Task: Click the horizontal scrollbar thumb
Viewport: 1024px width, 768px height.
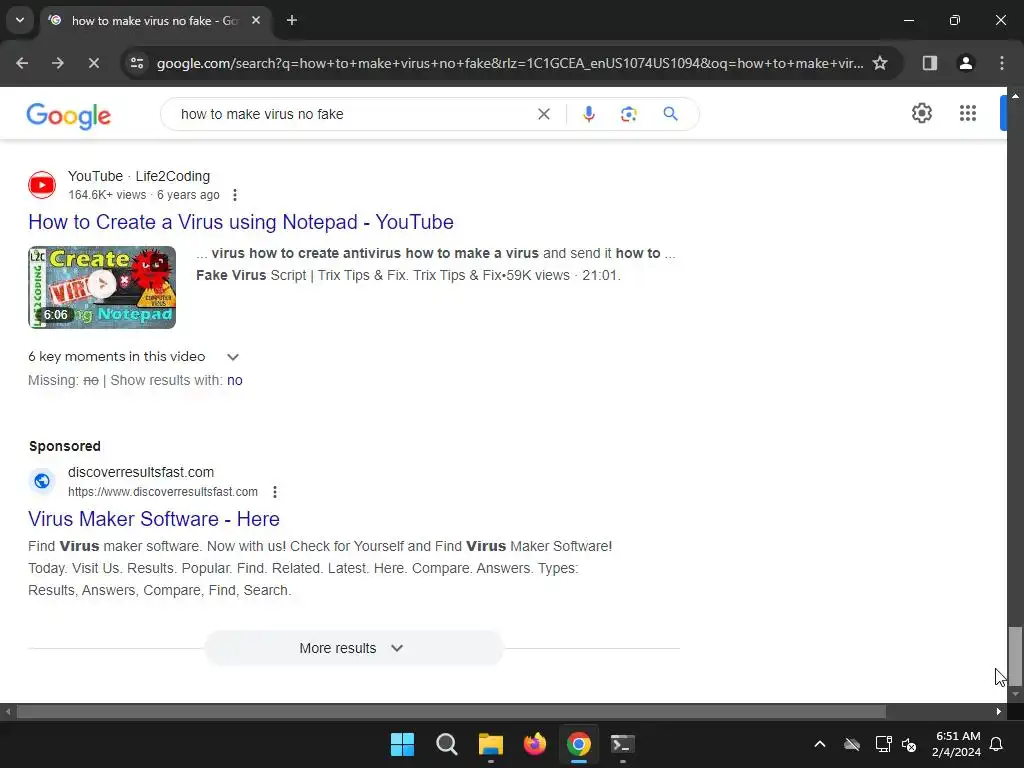Action: [451, 711]
